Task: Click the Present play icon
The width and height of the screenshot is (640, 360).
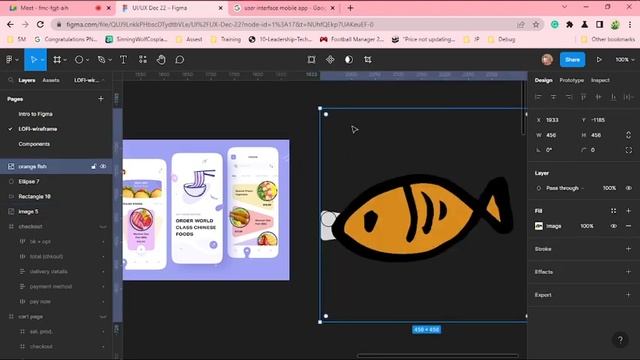Action: [x=599, y=60]
